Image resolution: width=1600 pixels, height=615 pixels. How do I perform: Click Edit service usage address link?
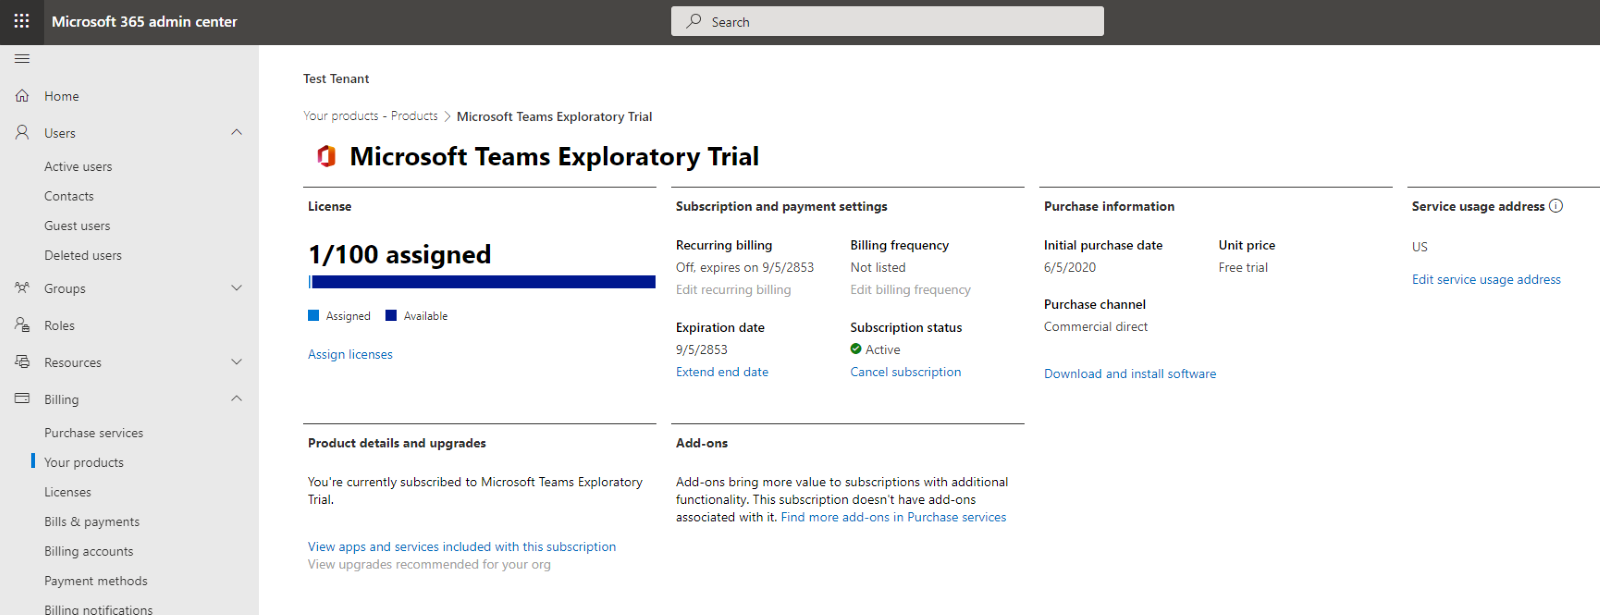tap(1486, 280)
